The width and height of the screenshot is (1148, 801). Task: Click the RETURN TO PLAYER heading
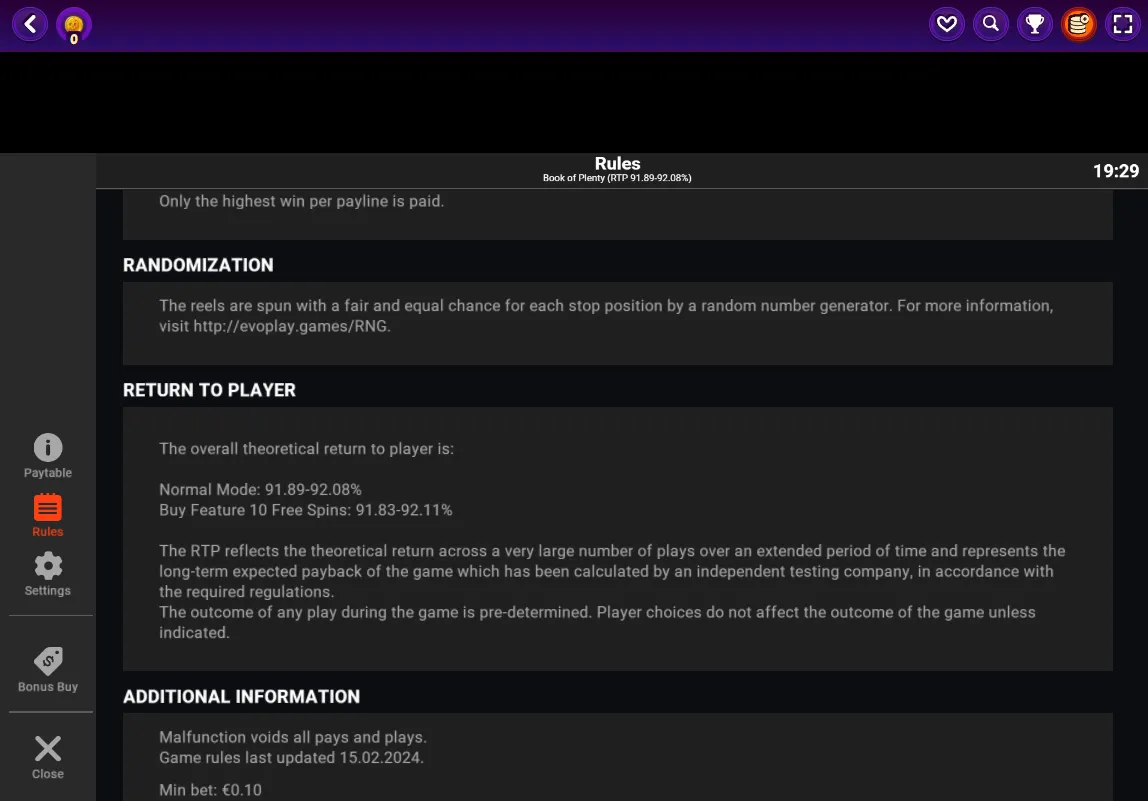[209, 390]
